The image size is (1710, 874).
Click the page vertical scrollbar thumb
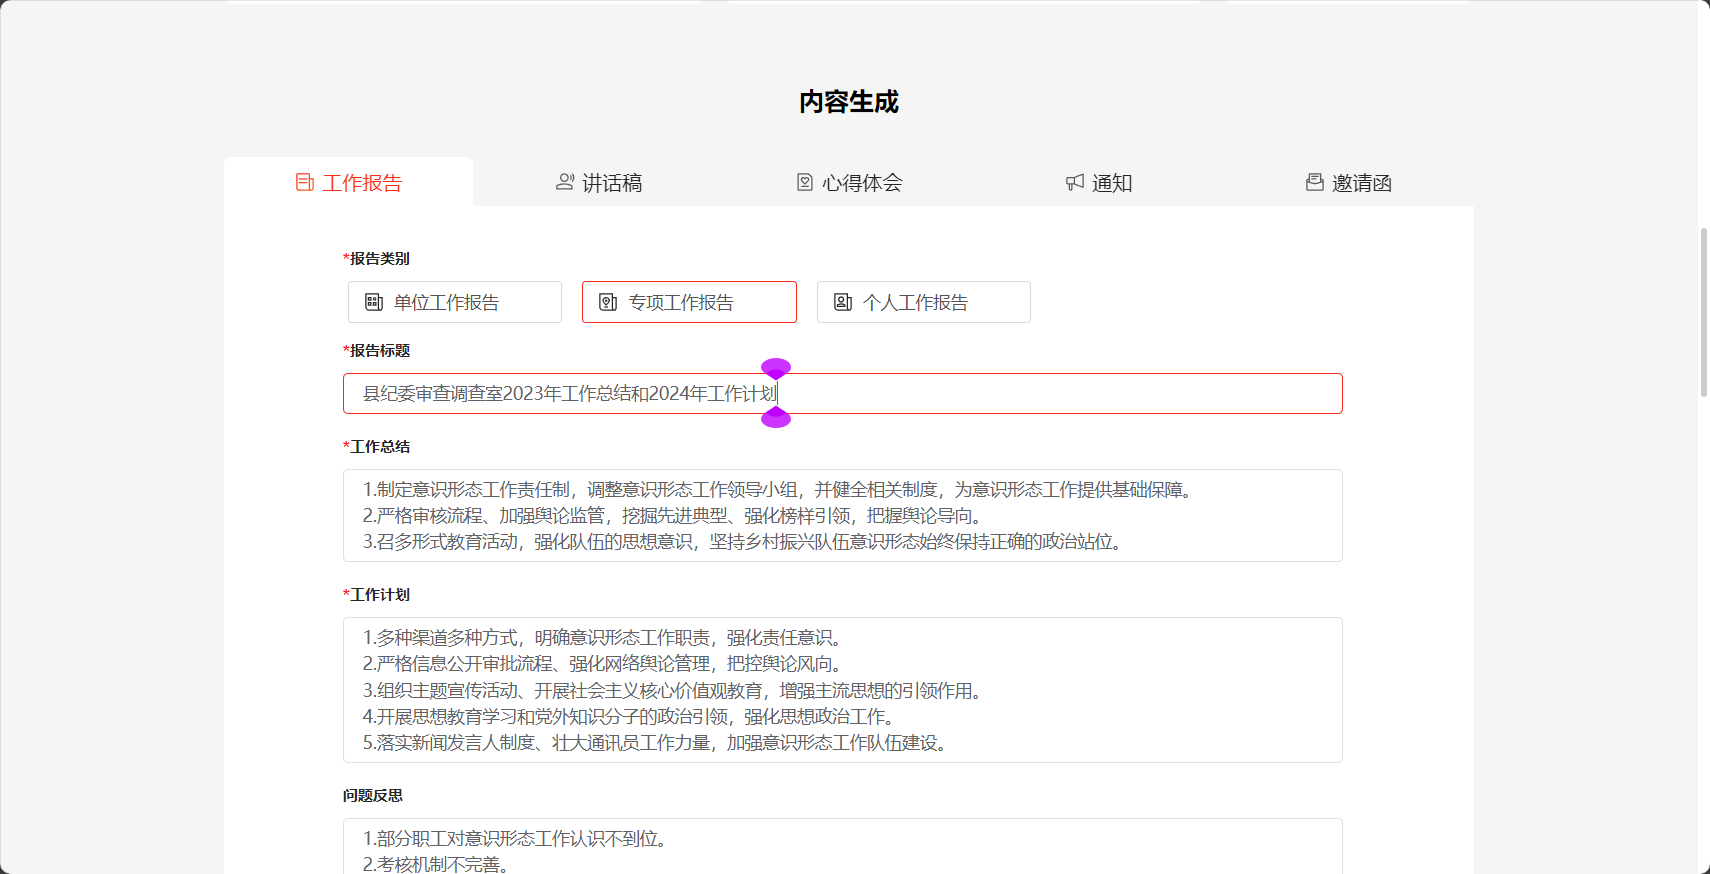(1704, 312)
